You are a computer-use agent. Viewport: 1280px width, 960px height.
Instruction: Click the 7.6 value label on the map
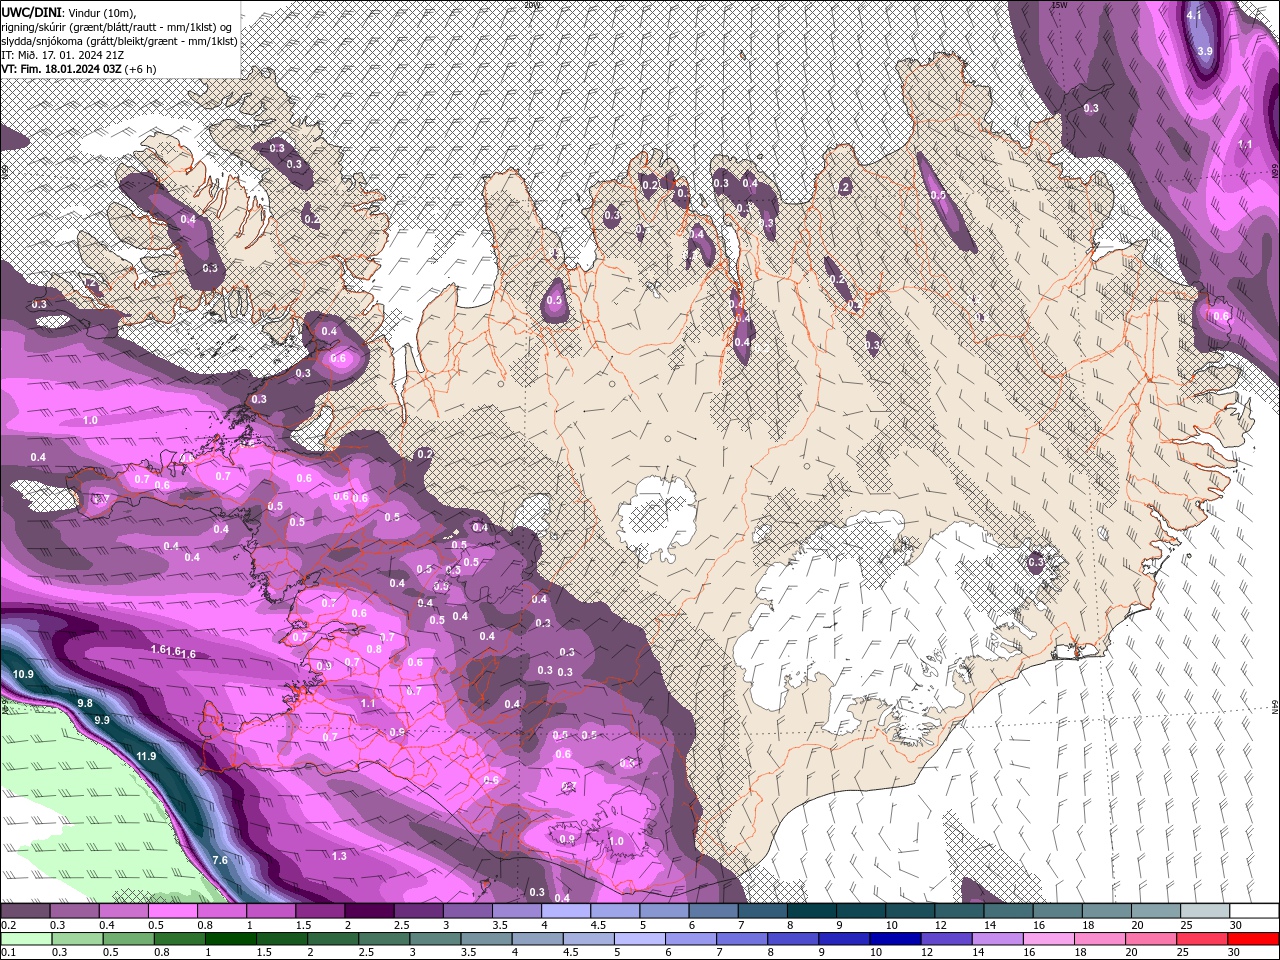coord(220,860)
